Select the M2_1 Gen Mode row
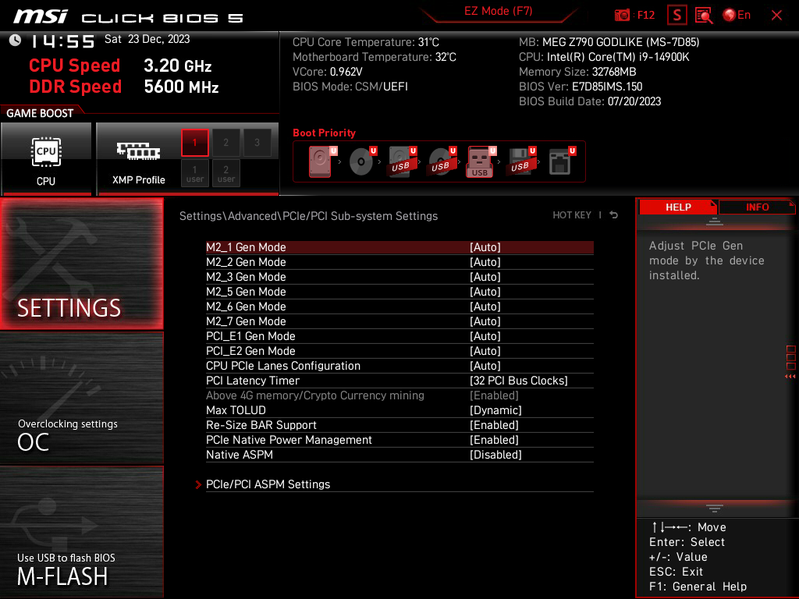 click(x=400, y=247)
